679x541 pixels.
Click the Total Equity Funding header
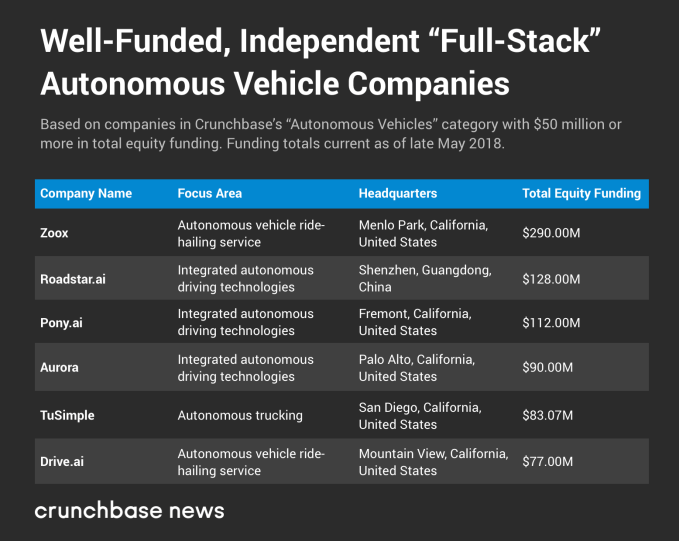(x=581, y=193)
